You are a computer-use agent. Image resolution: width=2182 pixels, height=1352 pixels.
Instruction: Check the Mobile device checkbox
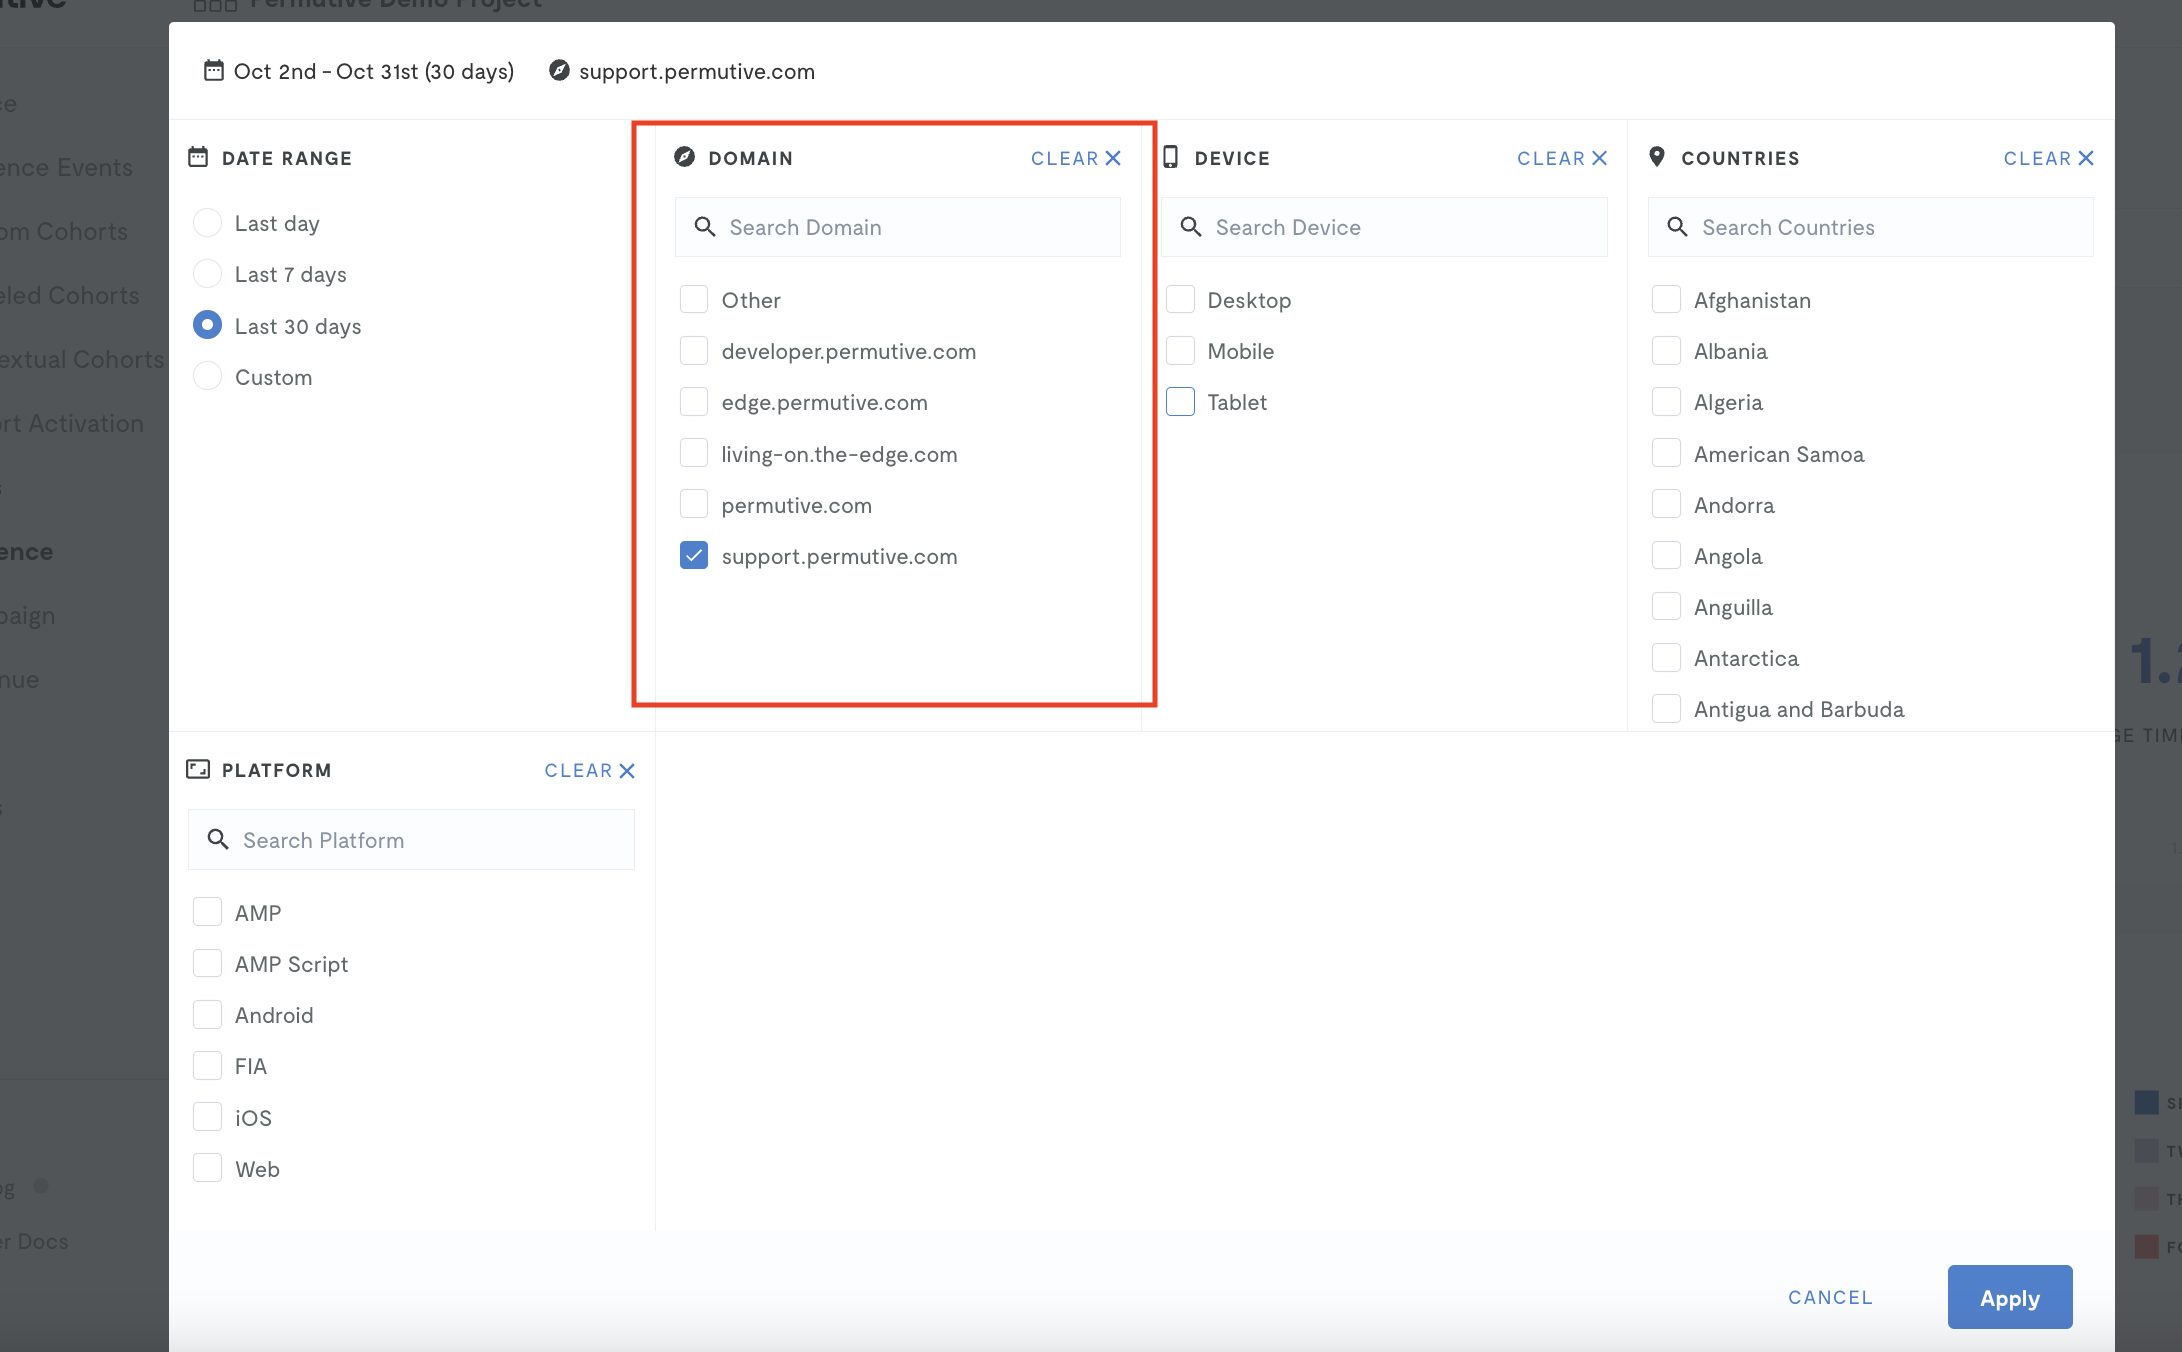tap(1180, 350)
